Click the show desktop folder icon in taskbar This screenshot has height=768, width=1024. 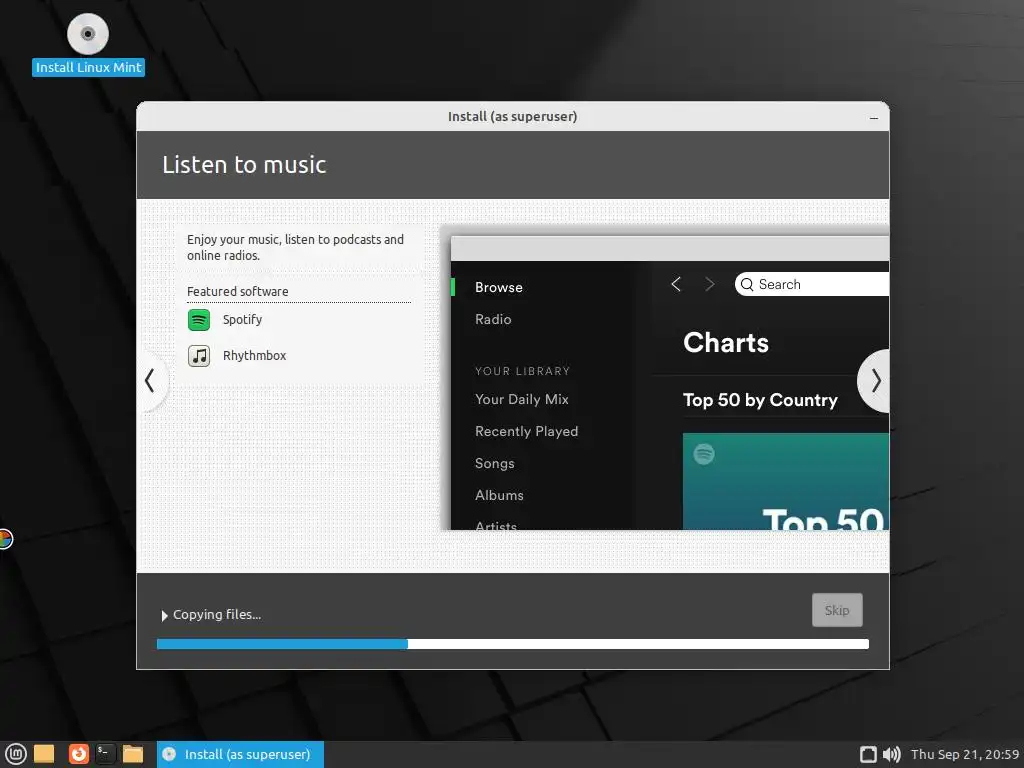point(44,754)
